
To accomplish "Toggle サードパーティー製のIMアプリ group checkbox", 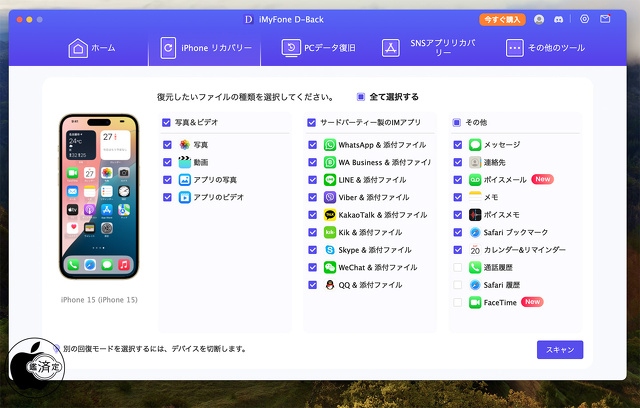I will [x=311, y=122].
